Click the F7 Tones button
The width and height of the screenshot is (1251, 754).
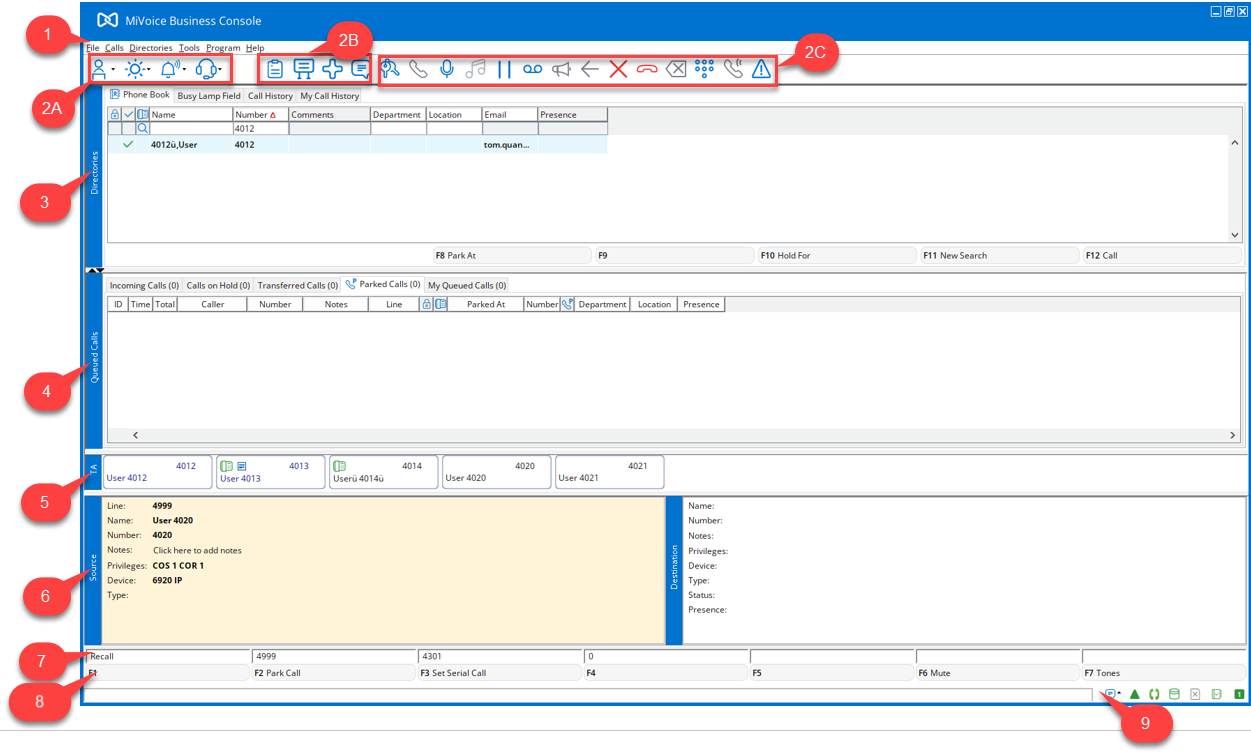1164,673
